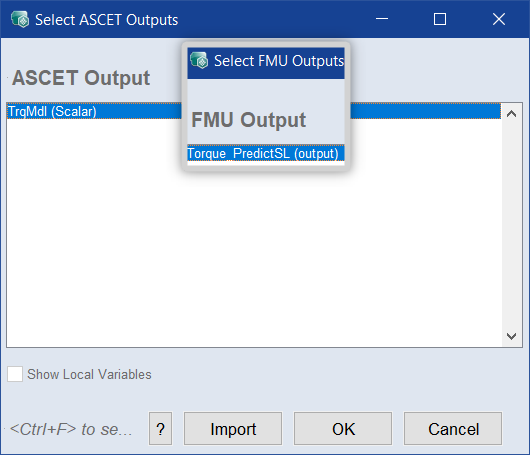Viewport: 530px width, 455px height.
Task: Open help with the question mark button
Action: click(161, 429)
